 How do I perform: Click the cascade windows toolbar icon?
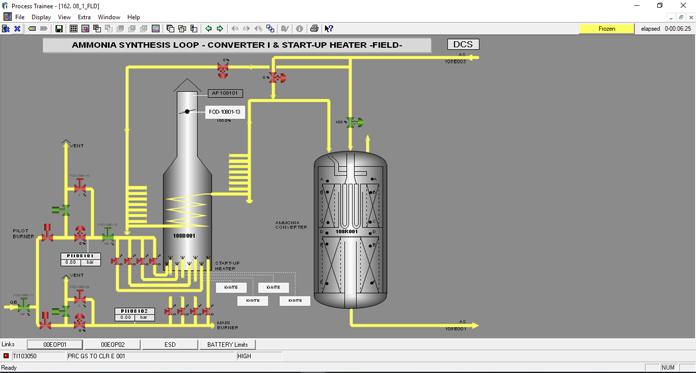pos(170,28)
